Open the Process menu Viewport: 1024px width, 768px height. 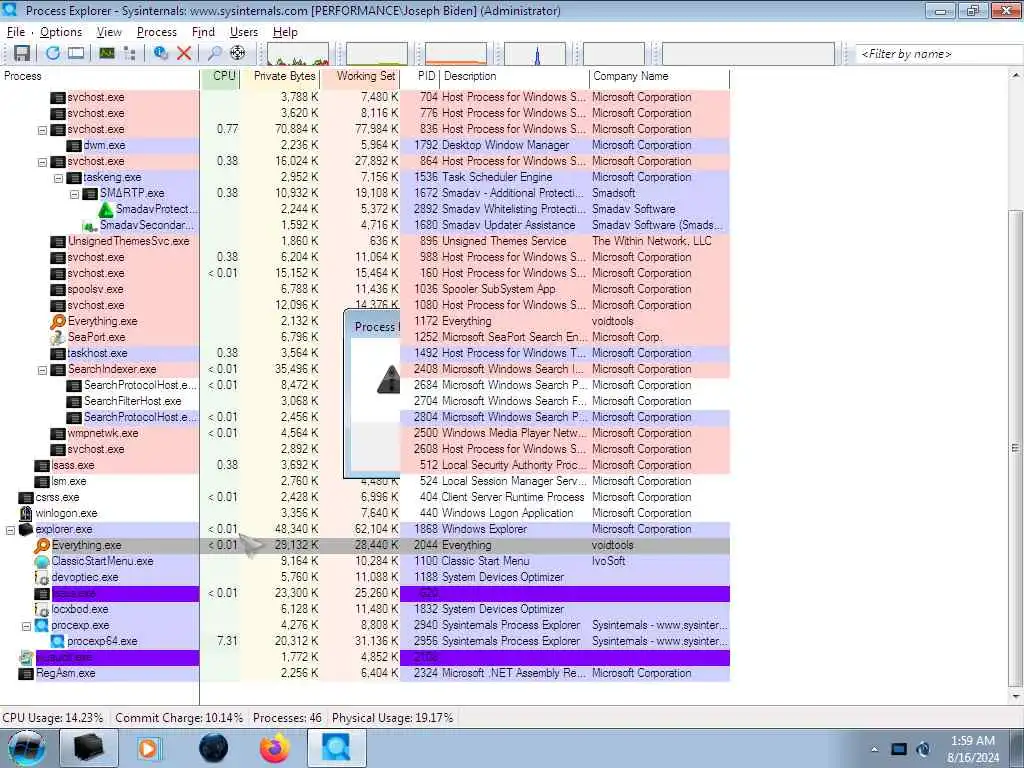pyautogui.click(x=157, y=32)
